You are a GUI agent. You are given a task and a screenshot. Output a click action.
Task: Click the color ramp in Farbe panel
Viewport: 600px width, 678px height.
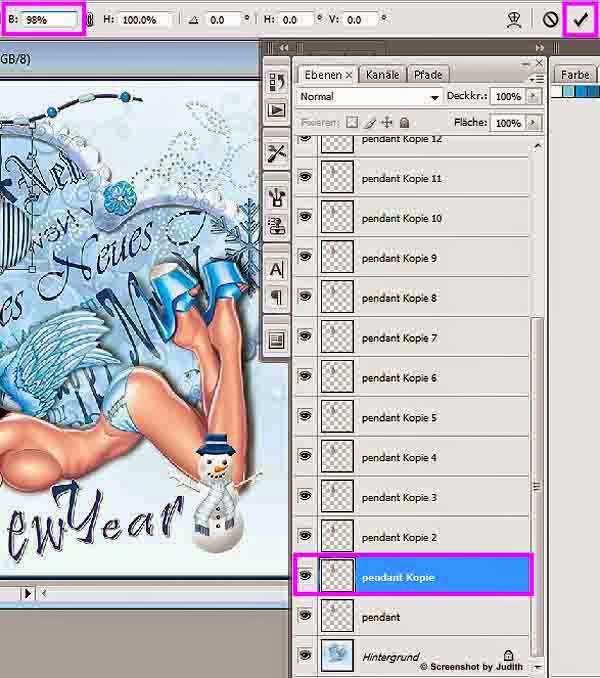pos(575,91)
